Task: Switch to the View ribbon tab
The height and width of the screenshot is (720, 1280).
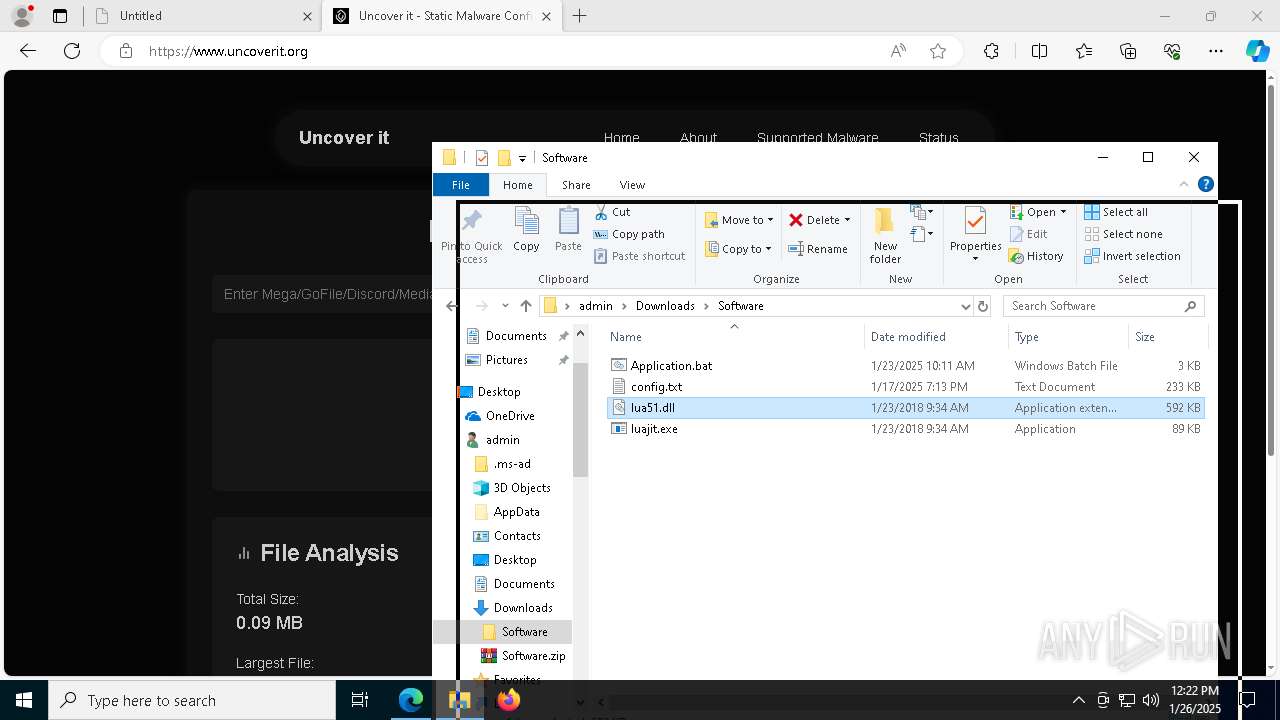Action: (x=632, y=185)
